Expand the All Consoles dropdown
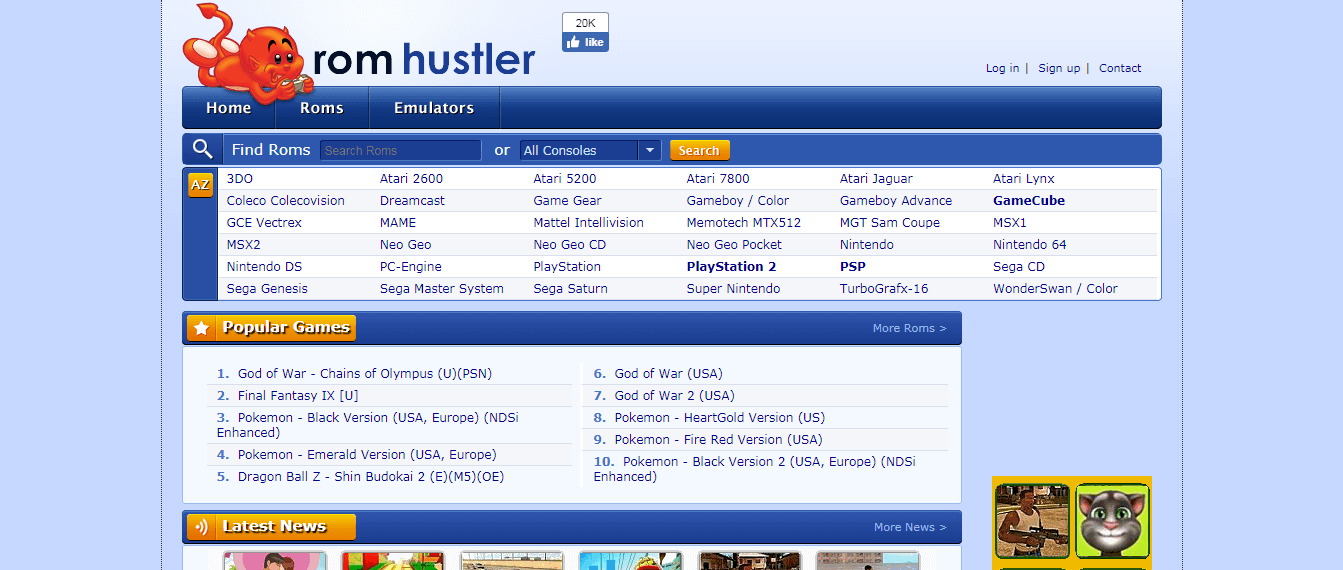The width and height of the screenshot is (1343, 570). point(590,150)
